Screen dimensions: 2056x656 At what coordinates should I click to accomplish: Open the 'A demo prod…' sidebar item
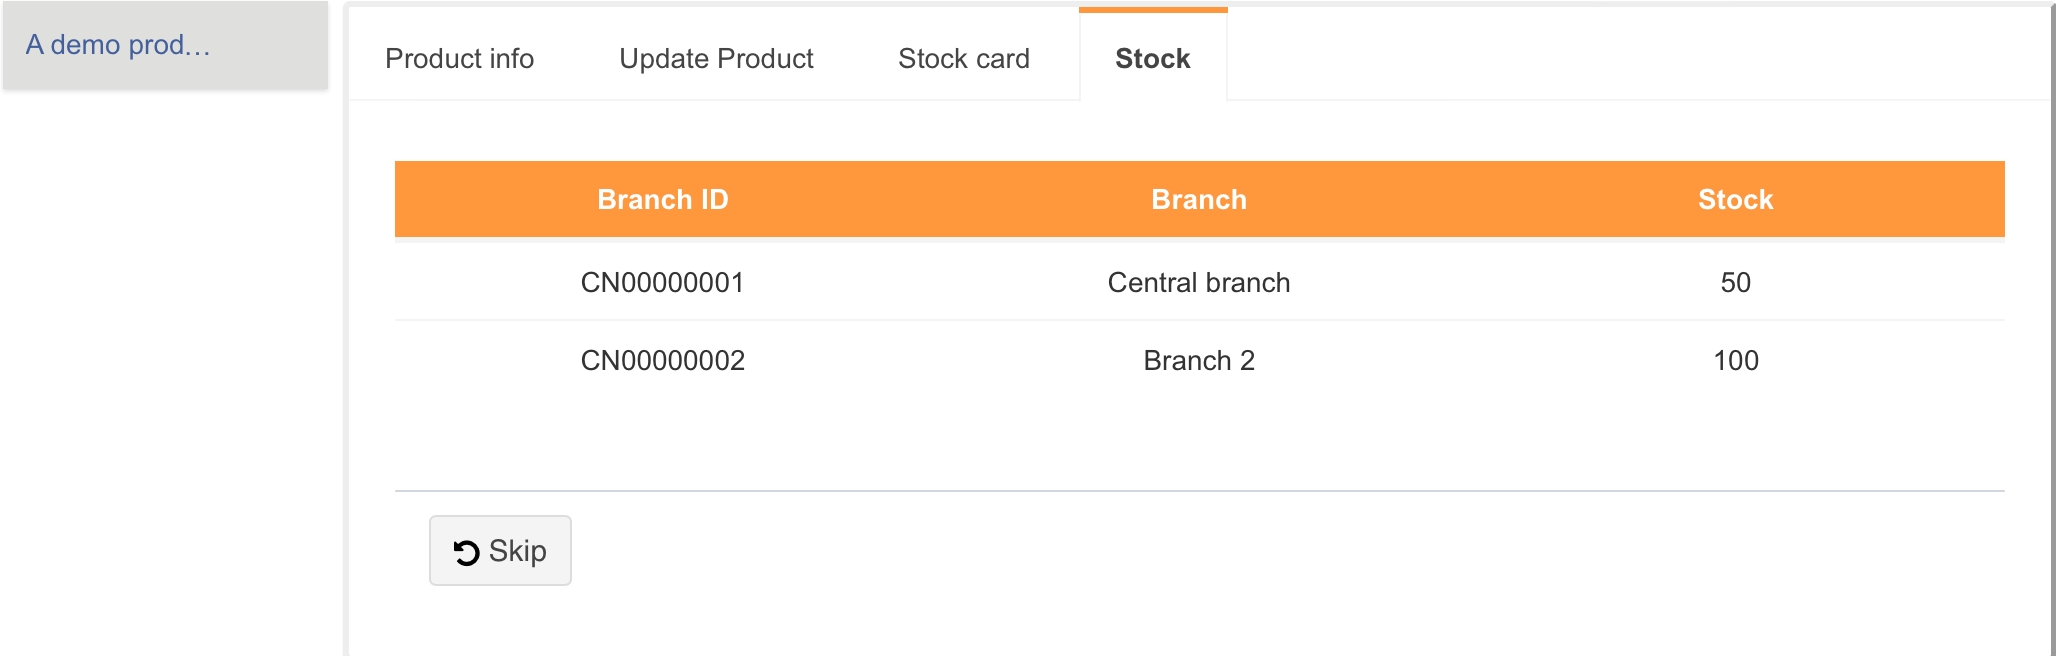118,45
